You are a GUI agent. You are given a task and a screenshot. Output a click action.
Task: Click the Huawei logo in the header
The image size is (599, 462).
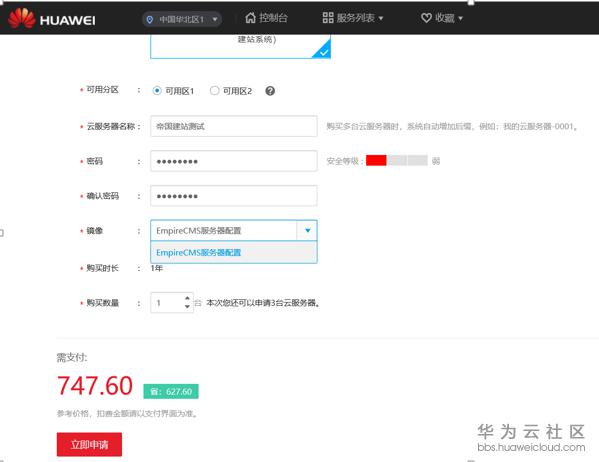[51, 18]
